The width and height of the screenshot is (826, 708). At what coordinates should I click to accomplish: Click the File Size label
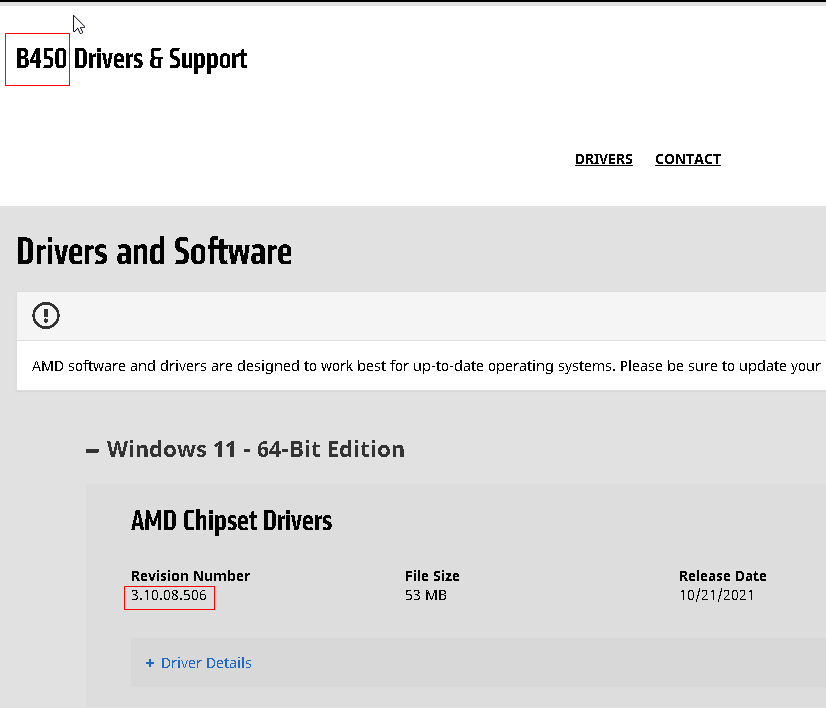tap(432, 576)
